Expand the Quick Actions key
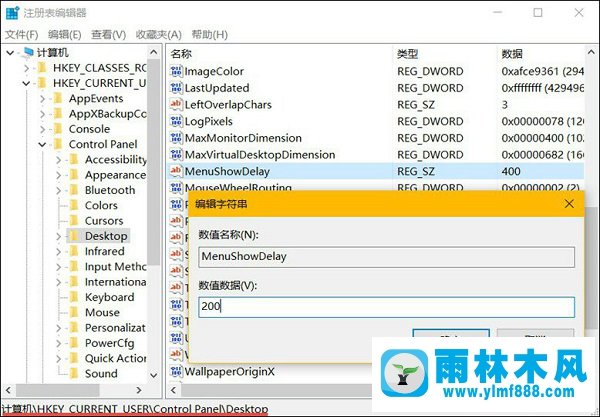600x417 pixels. (59, 359)
